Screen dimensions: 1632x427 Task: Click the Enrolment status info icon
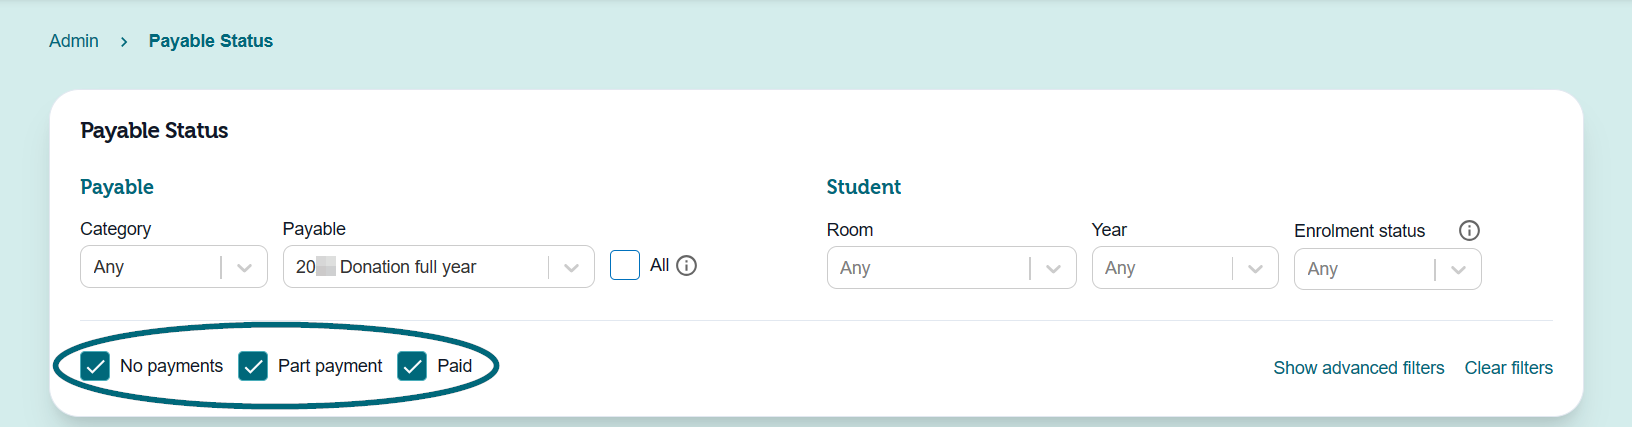(x=1469, y=230)
